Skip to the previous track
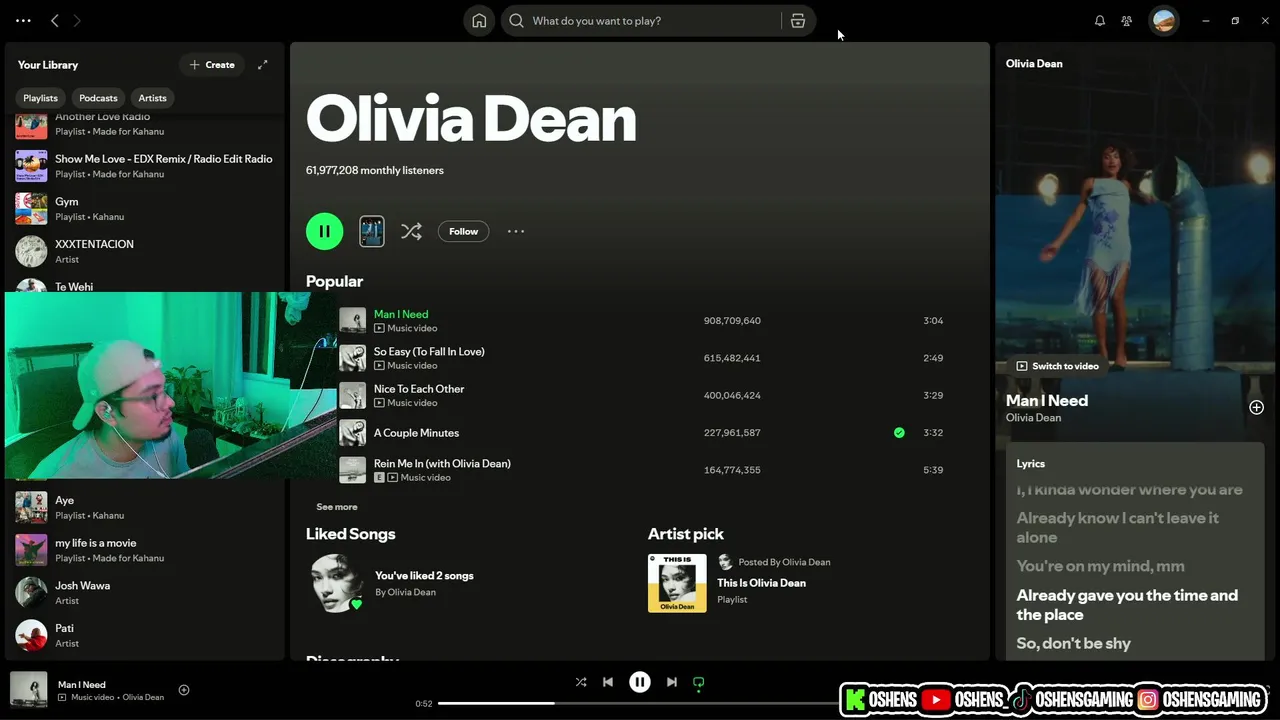 click(608, 682)
